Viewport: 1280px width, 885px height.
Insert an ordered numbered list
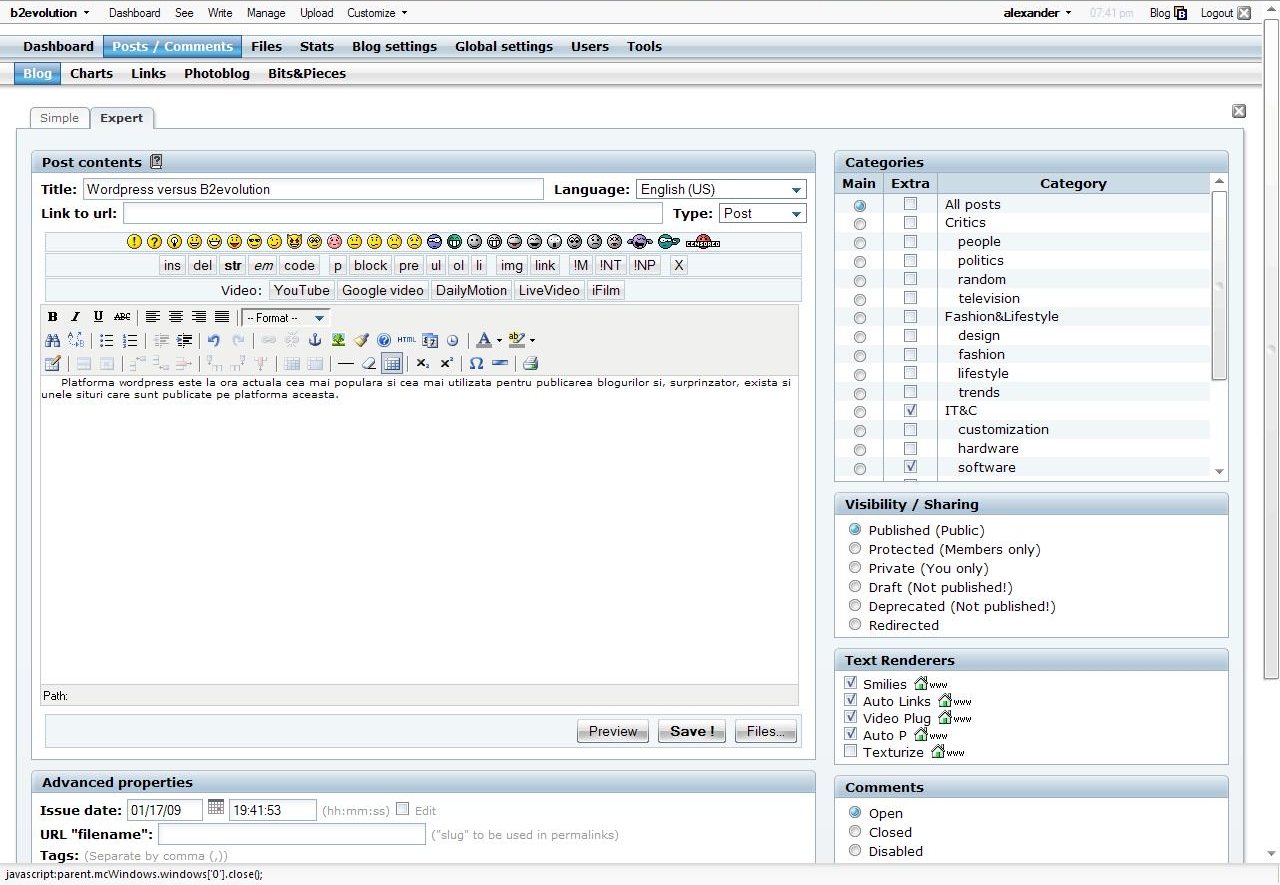point(130,340)
